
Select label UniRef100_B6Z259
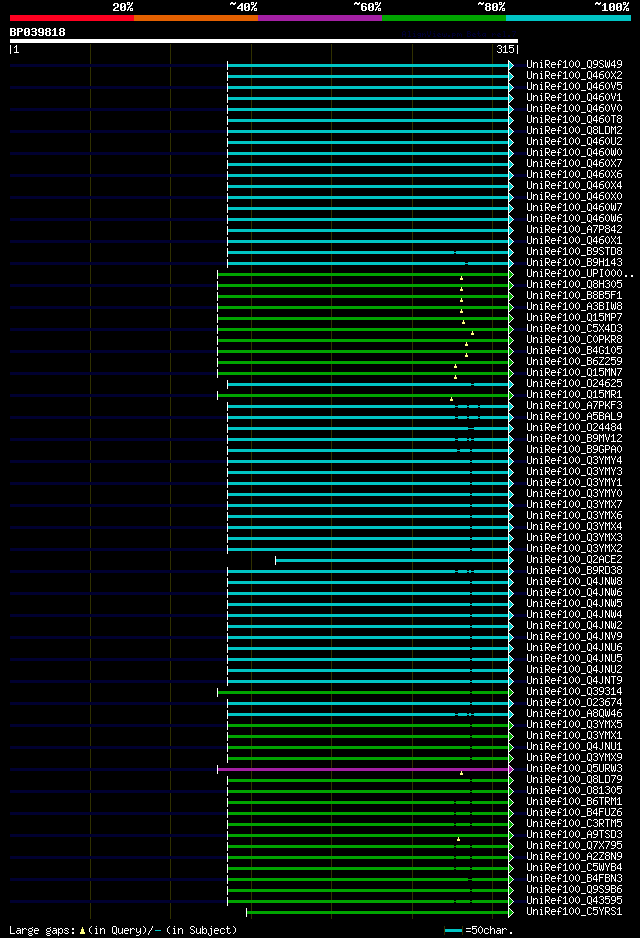tap(574, 361)
